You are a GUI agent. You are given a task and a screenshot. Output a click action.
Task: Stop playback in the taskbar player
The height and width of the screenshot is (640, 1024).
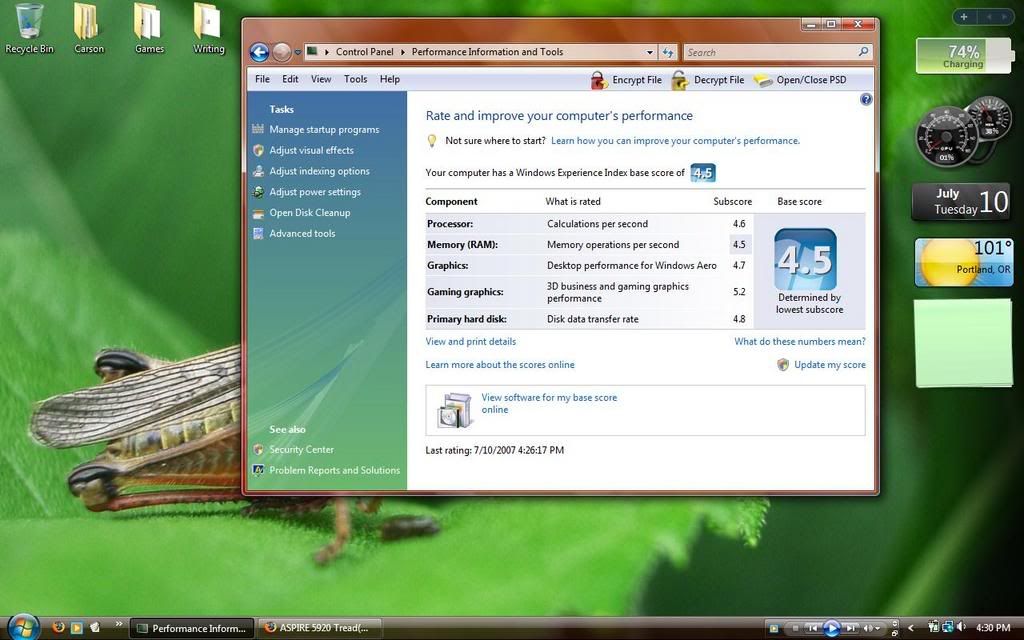coord(795,628)
